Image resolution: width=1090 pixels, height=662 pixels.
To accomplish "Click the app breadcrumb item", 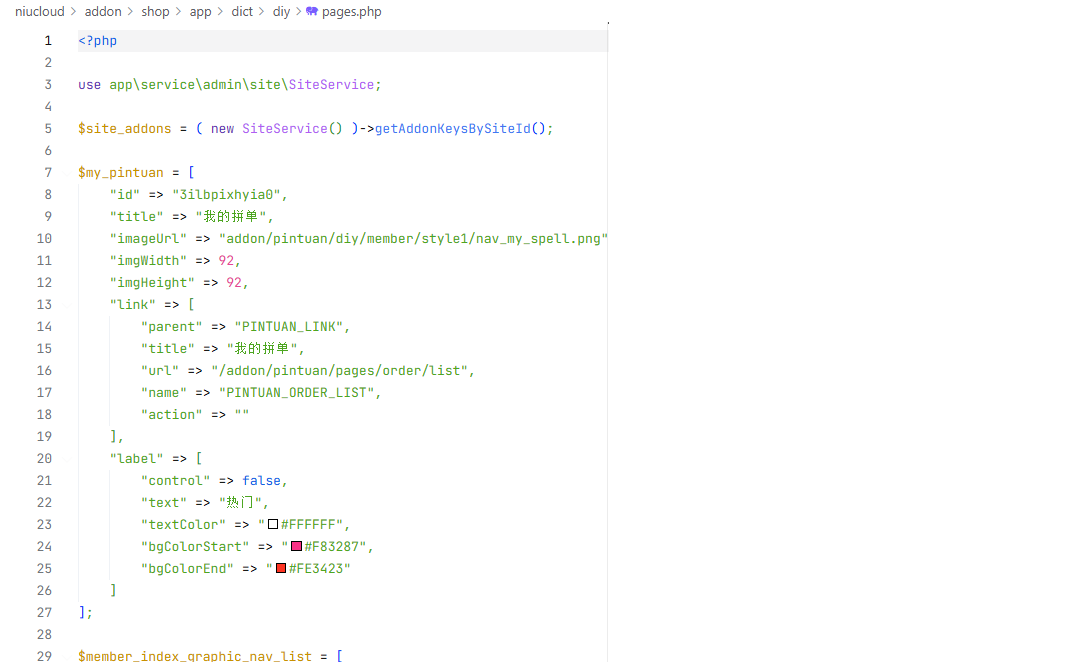I will pyautogui.click(x=200, y=12).
